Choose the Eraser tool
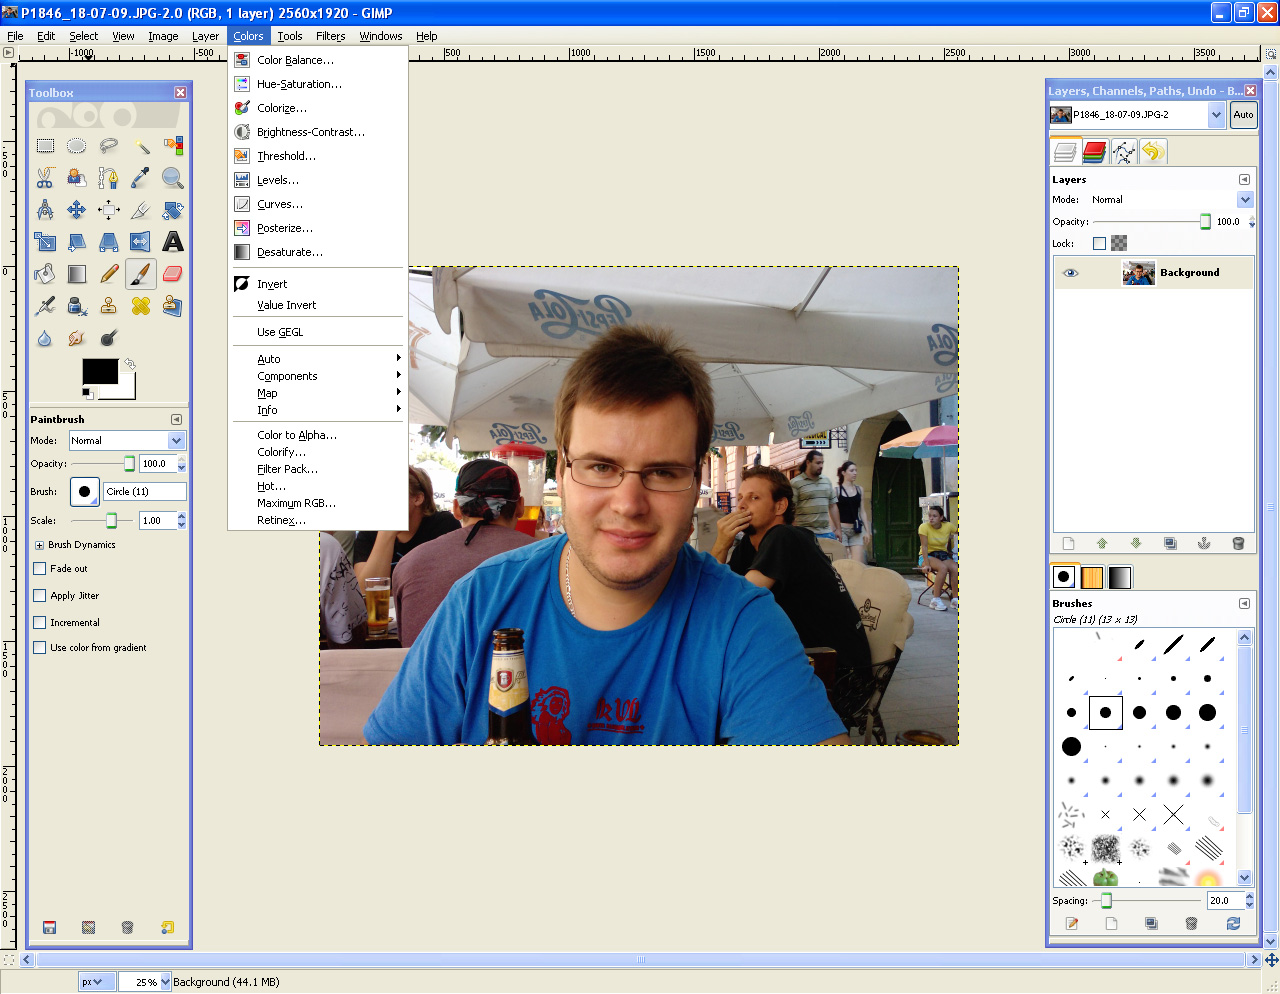This screenshot has width=1280, height=994. coord(173,274)
